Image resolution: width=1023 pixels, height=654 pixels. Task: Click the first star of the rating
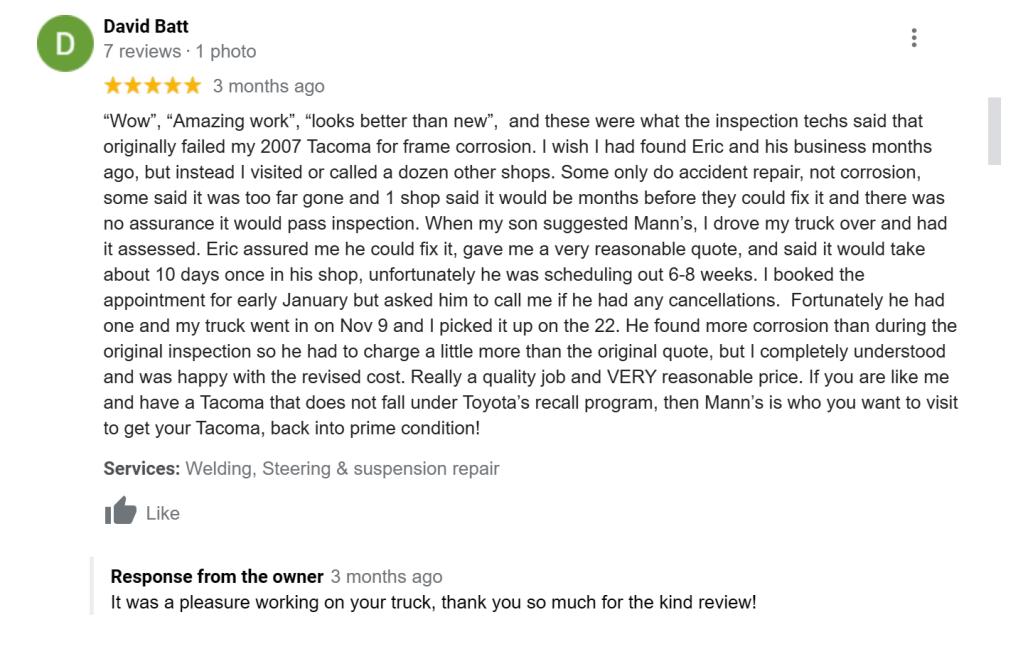(113, 86)
